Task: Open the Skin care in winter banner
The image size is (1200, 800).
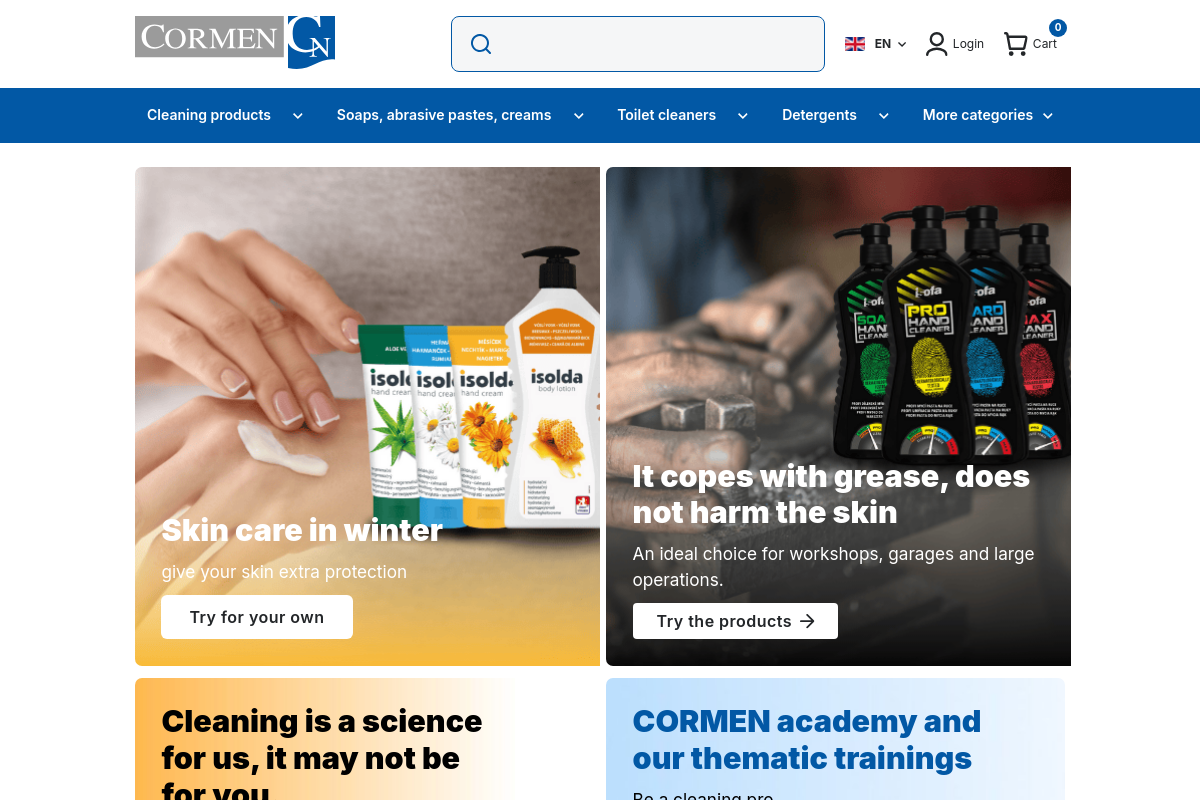Action: tap(367, 416)
